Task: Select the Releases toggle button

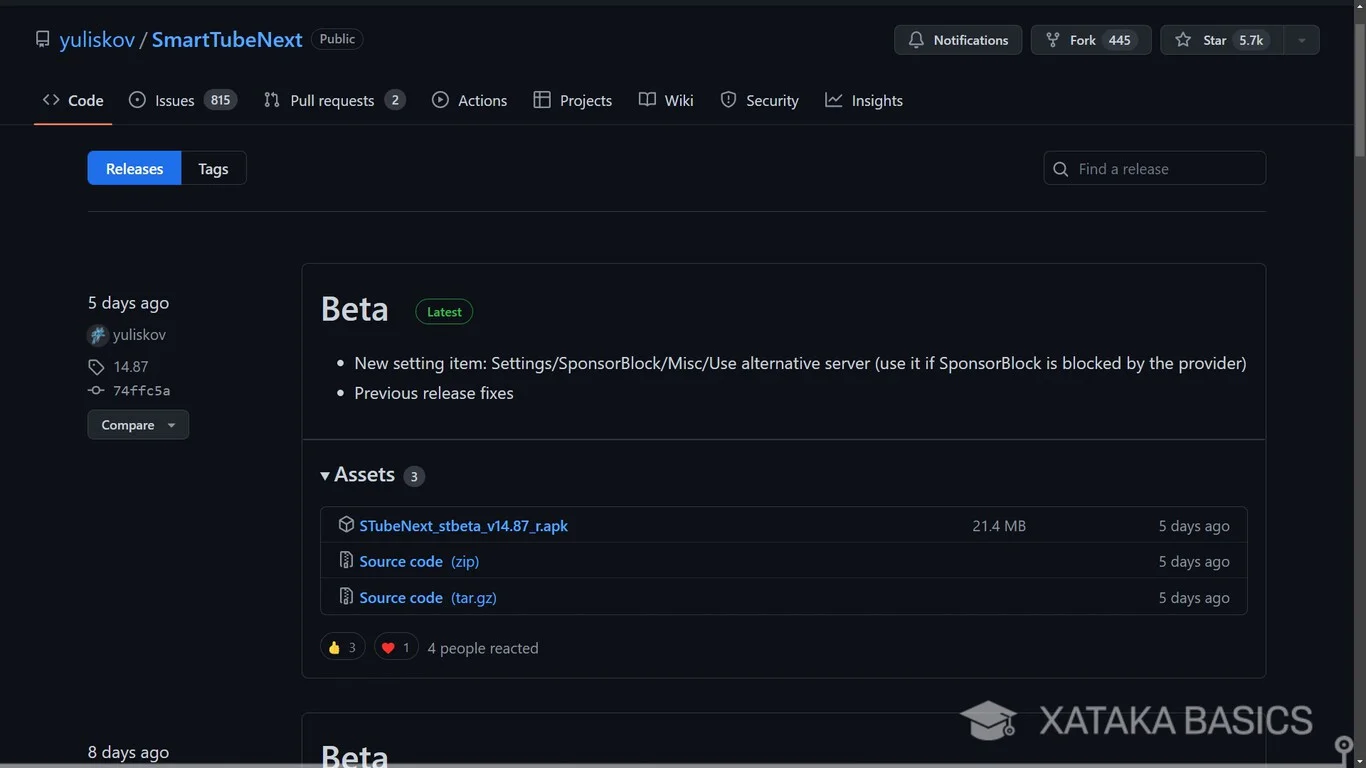Action: [134, 168]
